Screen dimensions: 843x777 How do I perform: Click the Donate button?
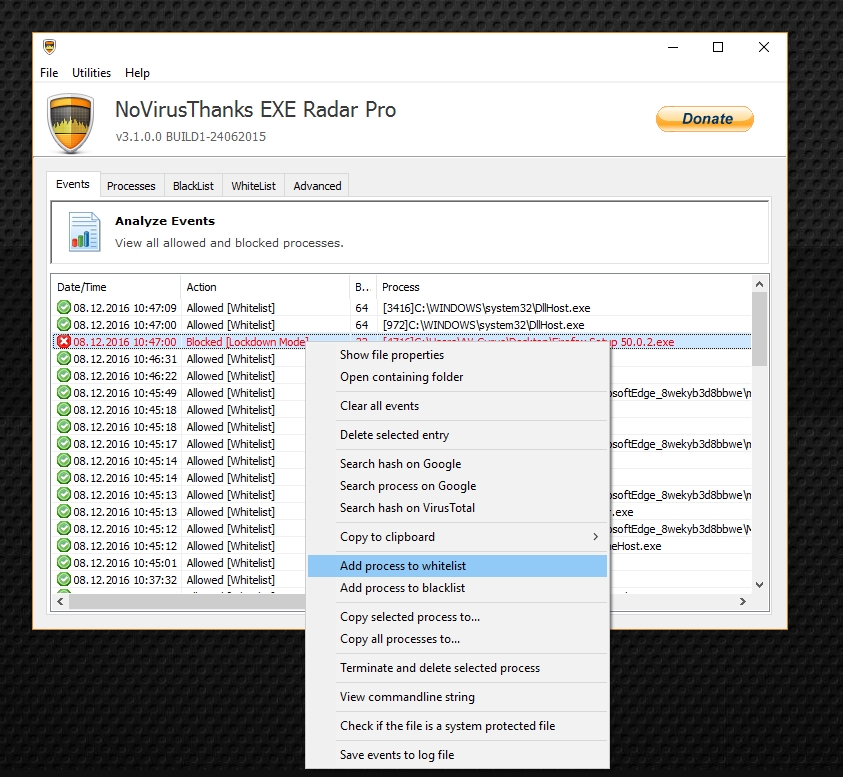pyautogui.click(x=705, y=119)
